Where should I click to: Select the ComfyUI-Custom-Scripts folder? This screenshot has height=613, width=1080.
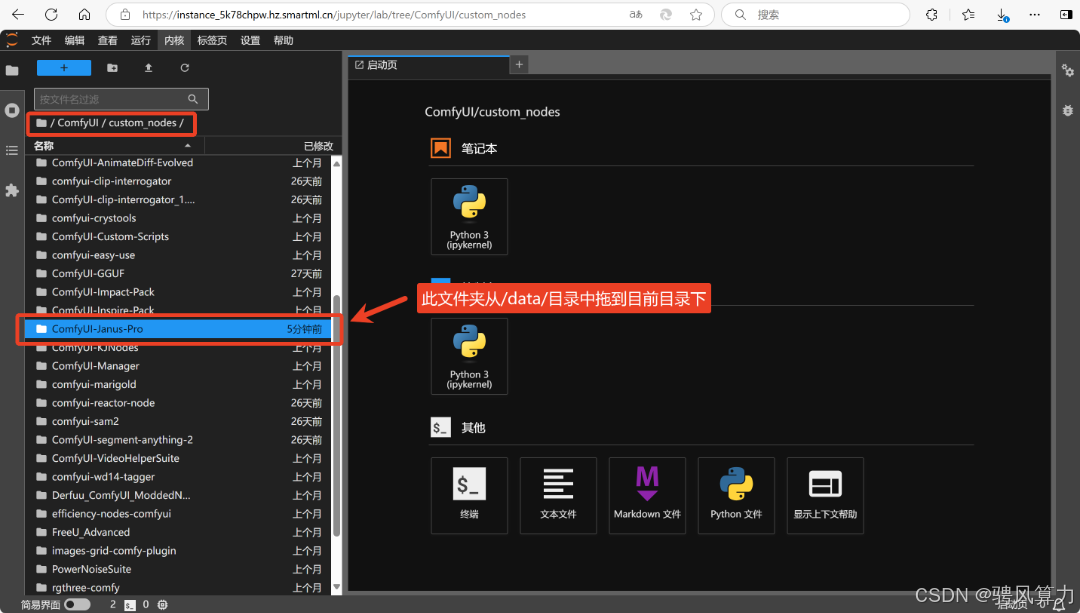(178, 236)
